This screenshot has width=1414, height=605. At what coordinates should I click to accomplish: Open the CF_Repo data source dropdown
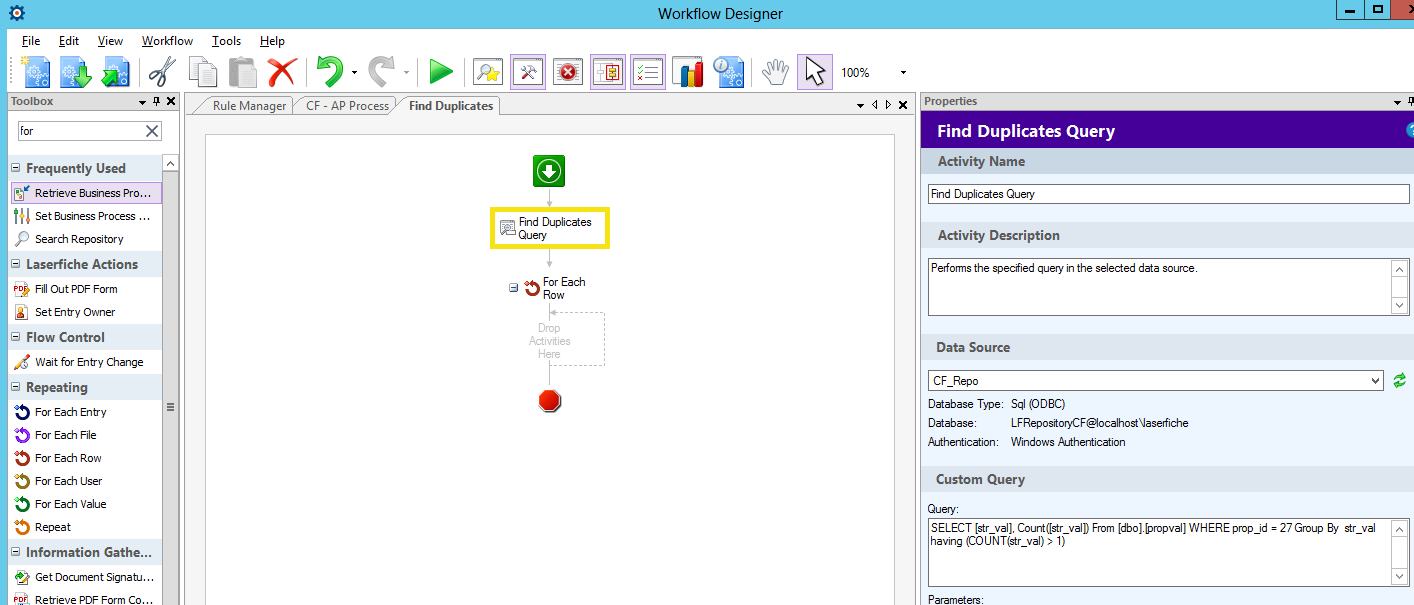coord(1376,381)
